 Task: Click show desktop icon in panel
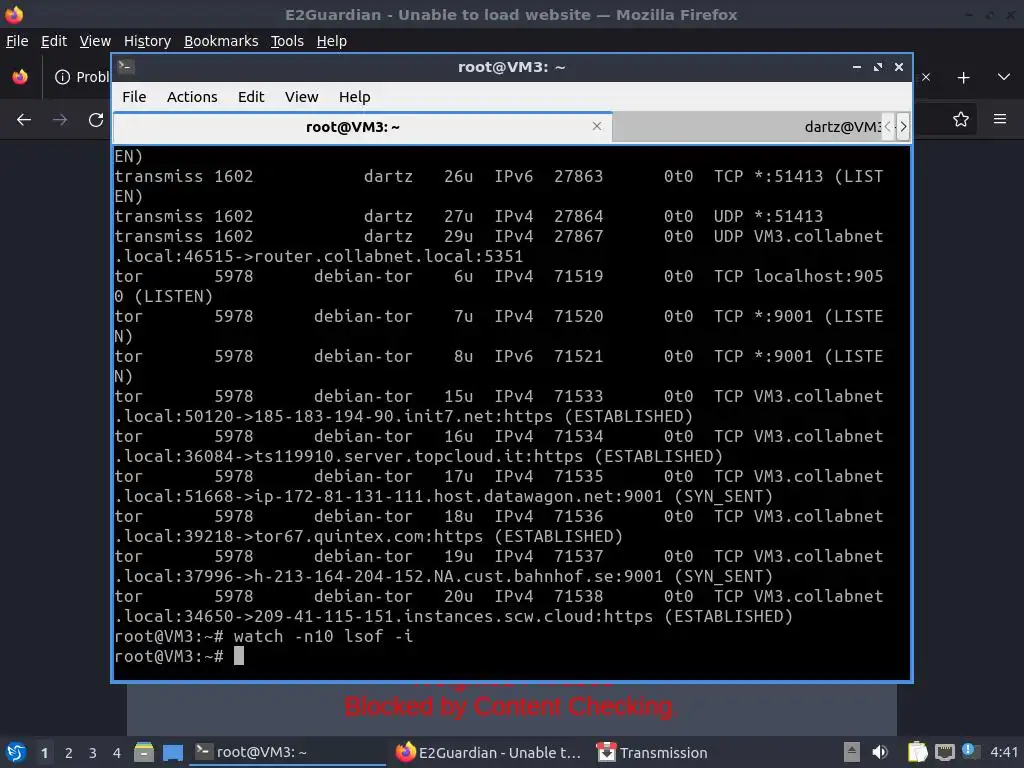coord(172,753)
